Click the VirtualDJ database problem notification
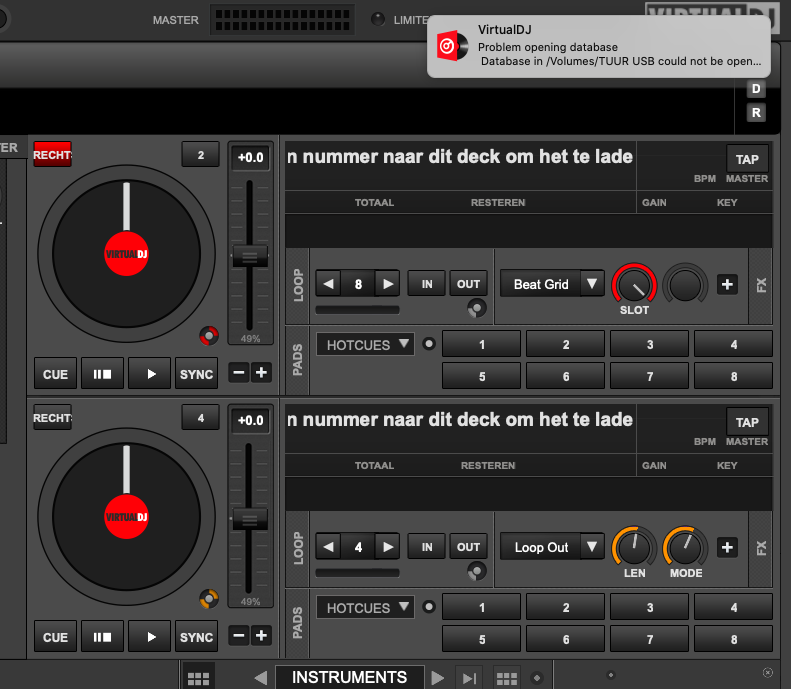 pyautogui.click(x=599, y=46)
